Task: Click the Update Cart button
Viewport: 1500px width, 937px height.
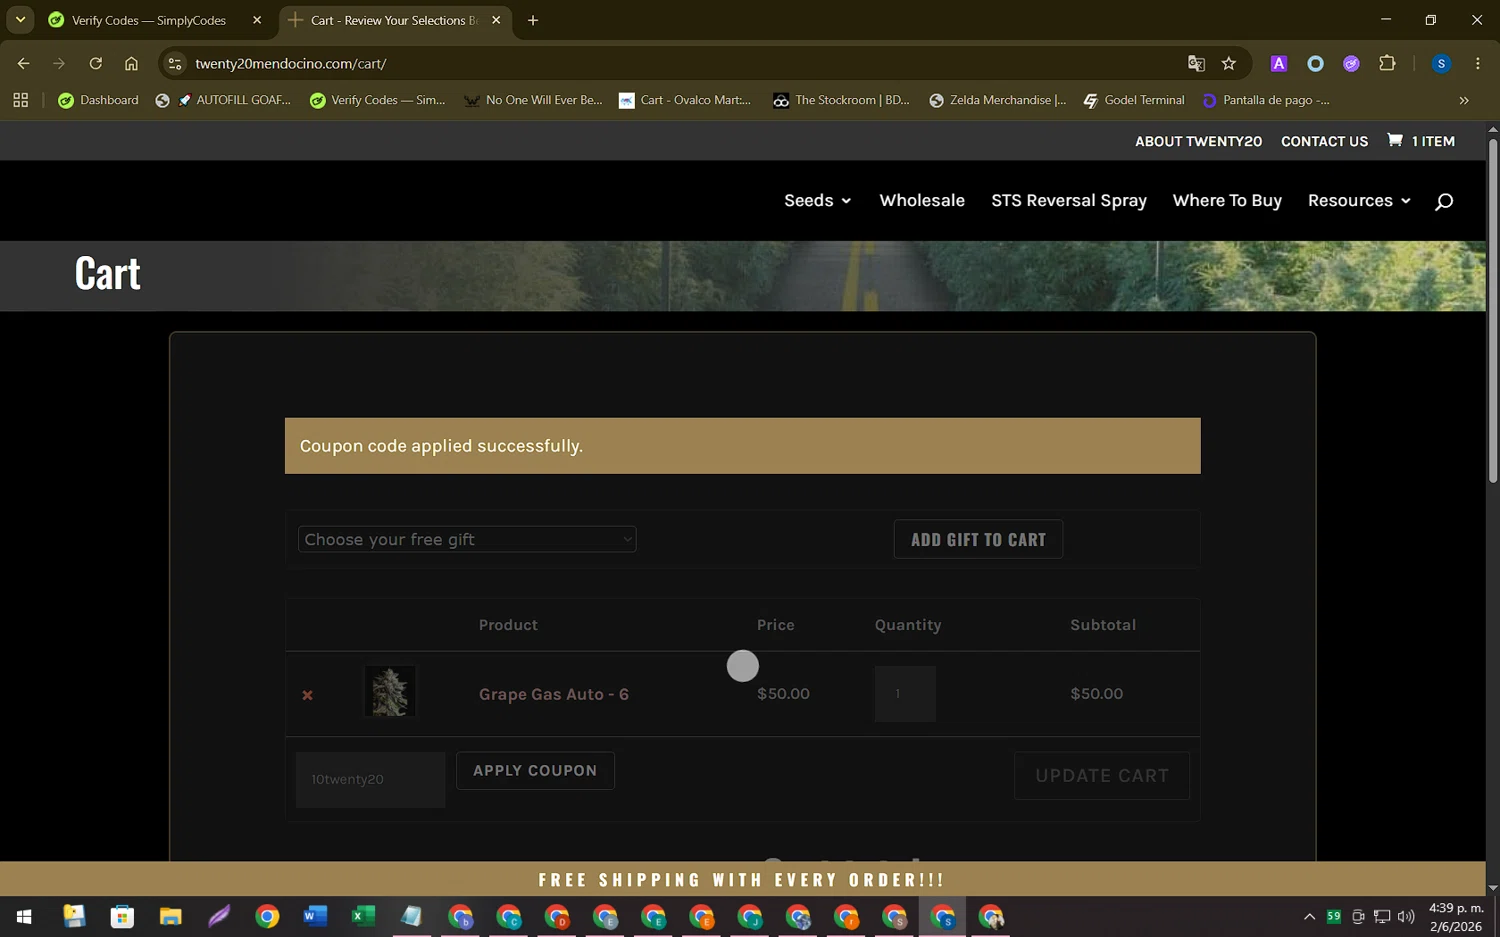Action: [x=1102, y=776]
